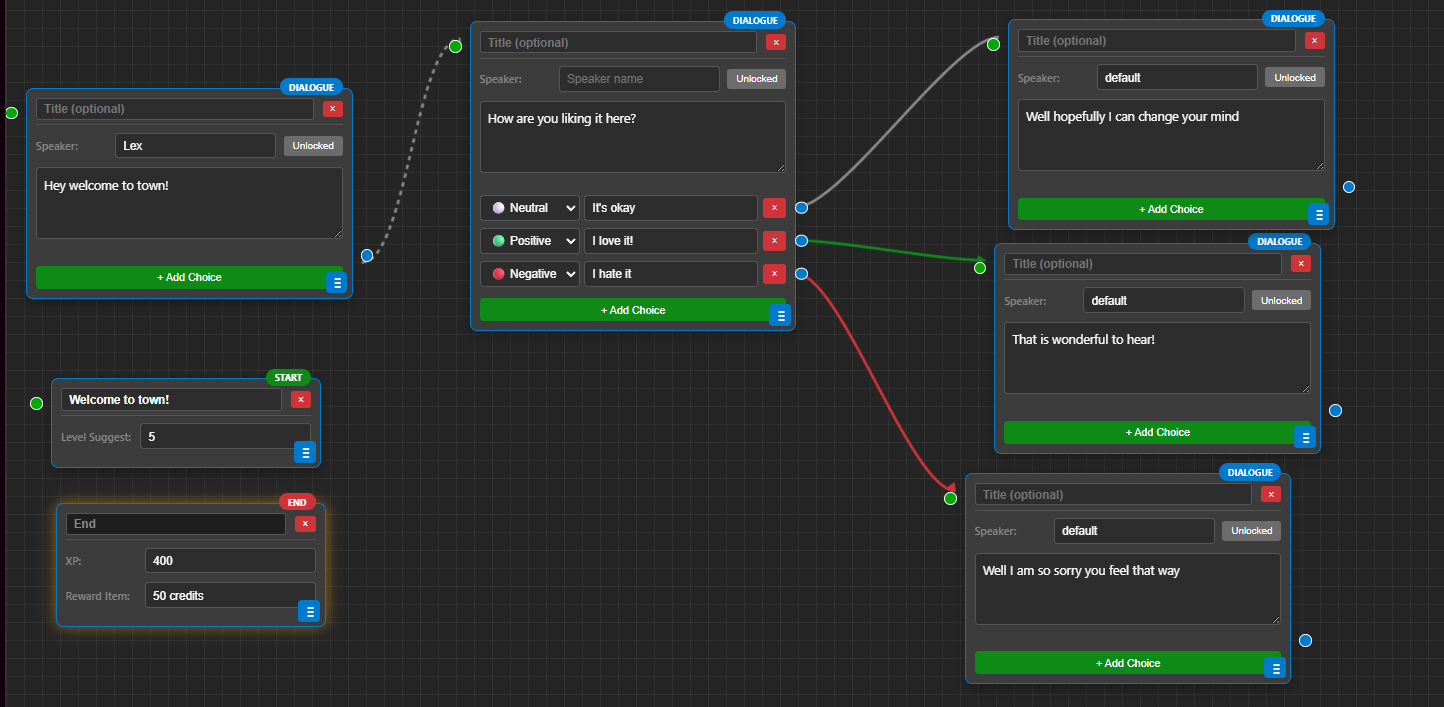The height and width of the screenshot is (707, 1444).
Task: Toggle Unlocked on the 'so sorry' node
Action: click(1251, 531)
